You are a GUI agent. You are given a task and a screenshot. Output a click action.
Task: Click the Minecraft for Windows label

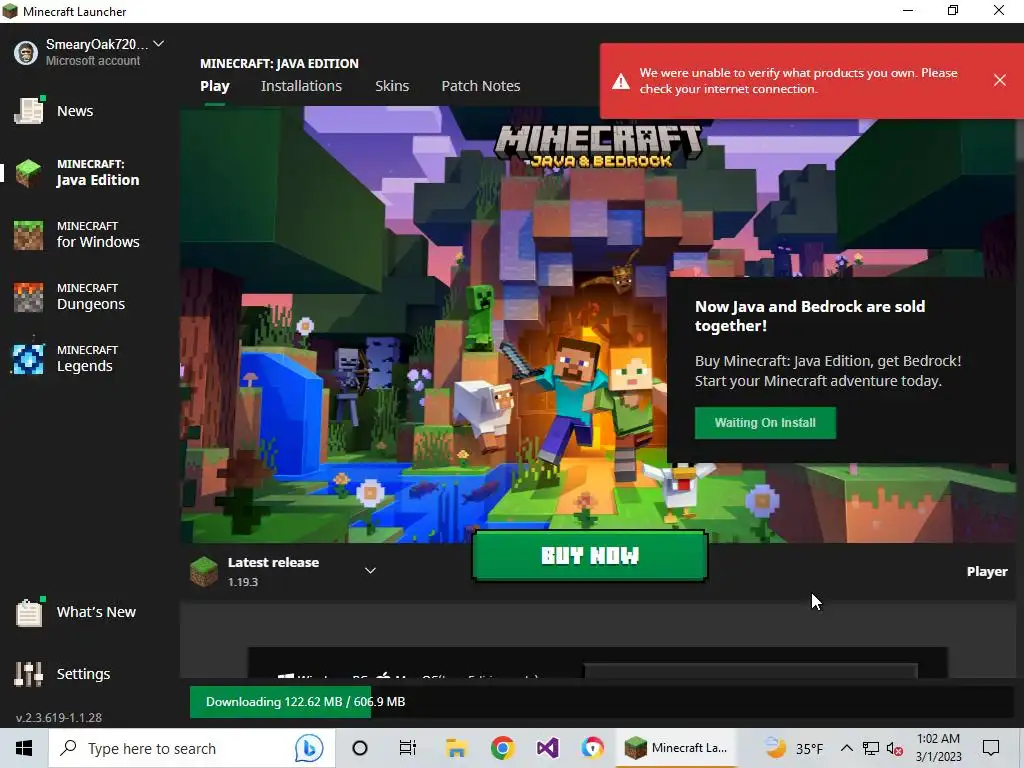click(x=98, y=235)
